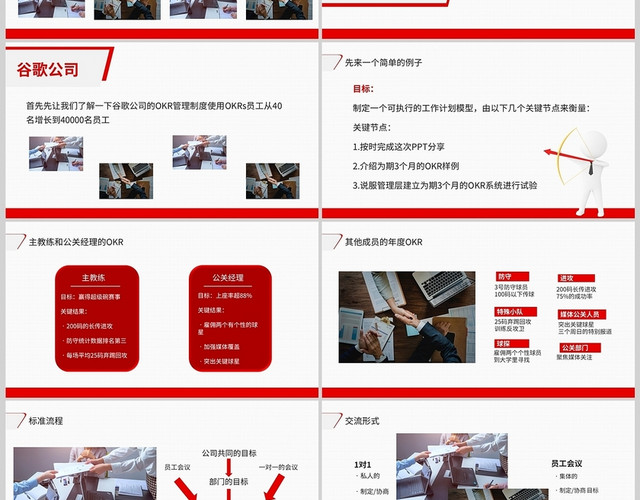Click the 关键节点: text
This screenshot has height=500, width=640.
372,127
